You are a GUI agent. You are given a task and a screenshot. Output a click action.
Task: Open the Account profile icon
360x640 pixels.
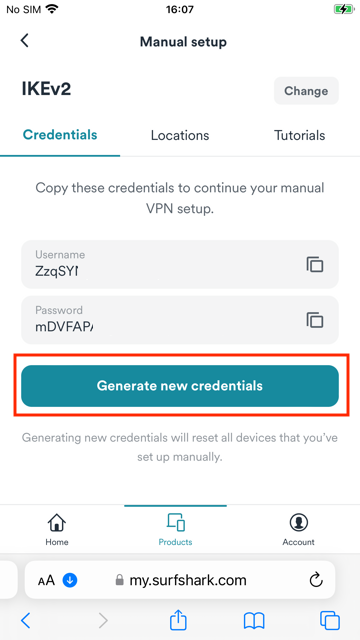point(299,522)
